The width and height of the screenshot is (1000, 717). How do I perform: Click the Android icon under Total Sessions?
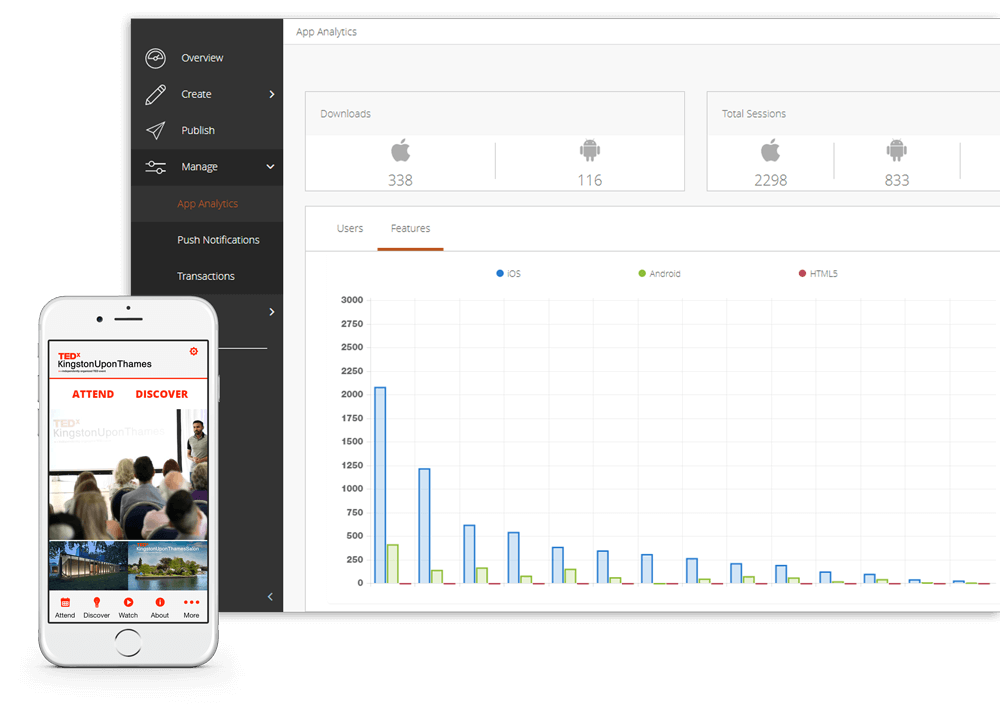(897, 151)
